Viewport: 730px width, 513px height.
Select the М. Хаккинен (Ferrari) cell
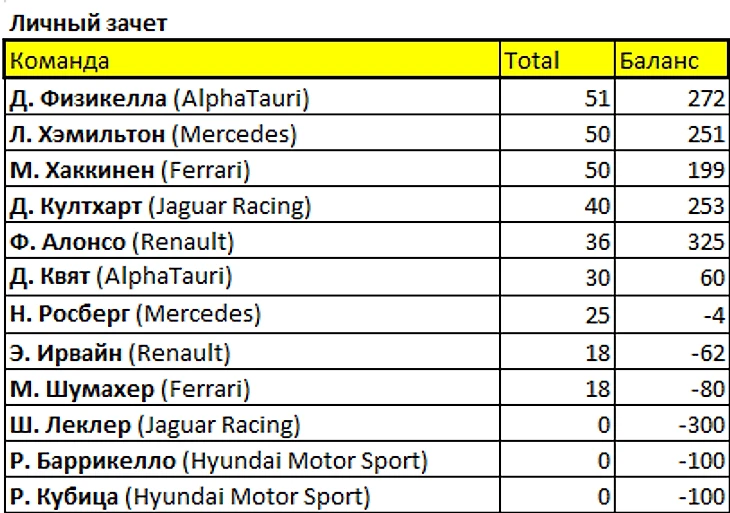point(252,169)
